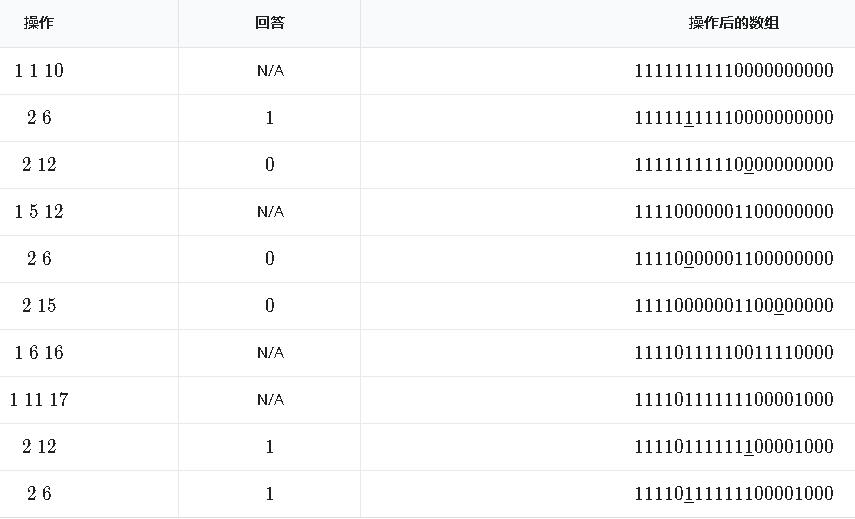The width and height of the screenshot is (855, 519).
Task: Click the 操作后的数组 column header
Action: [733, 23]
